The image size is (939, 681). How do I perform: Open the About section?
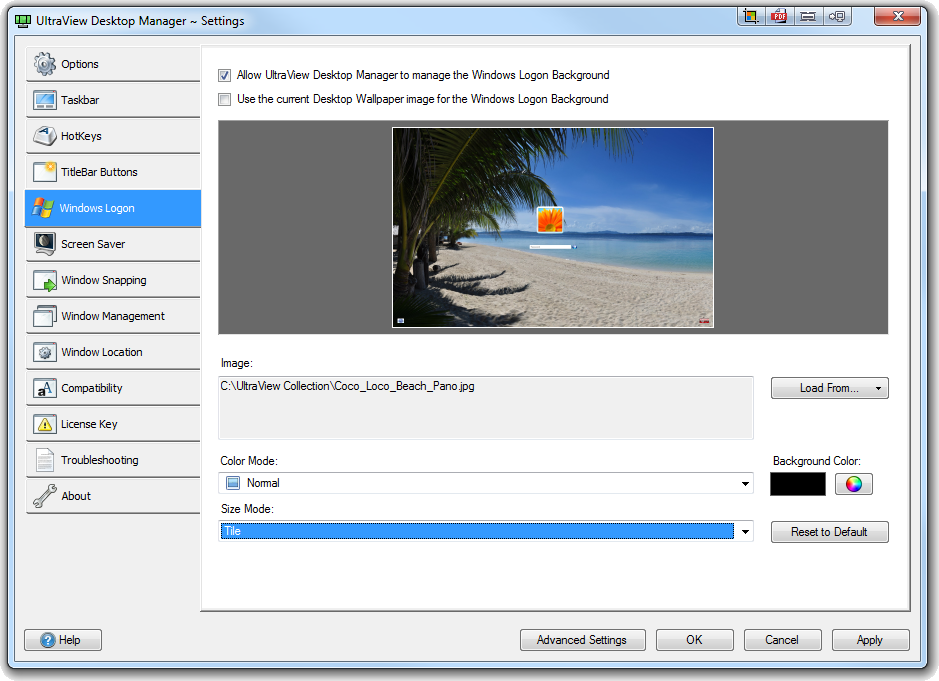tap(113, 496)
